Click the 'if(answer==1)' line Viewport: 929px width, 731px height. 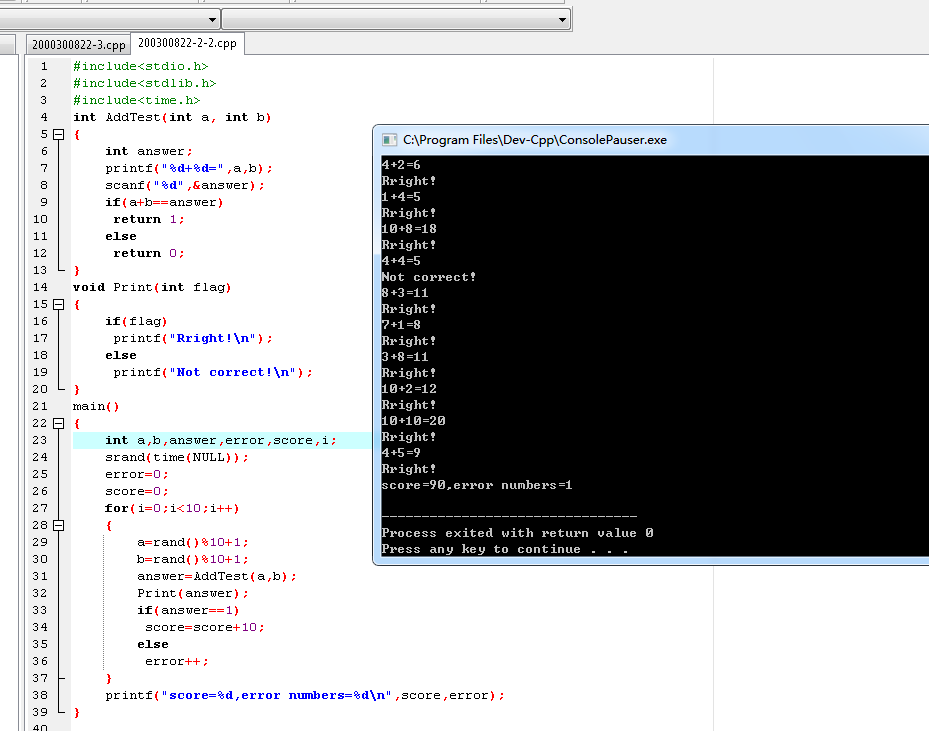pos(188,610)
